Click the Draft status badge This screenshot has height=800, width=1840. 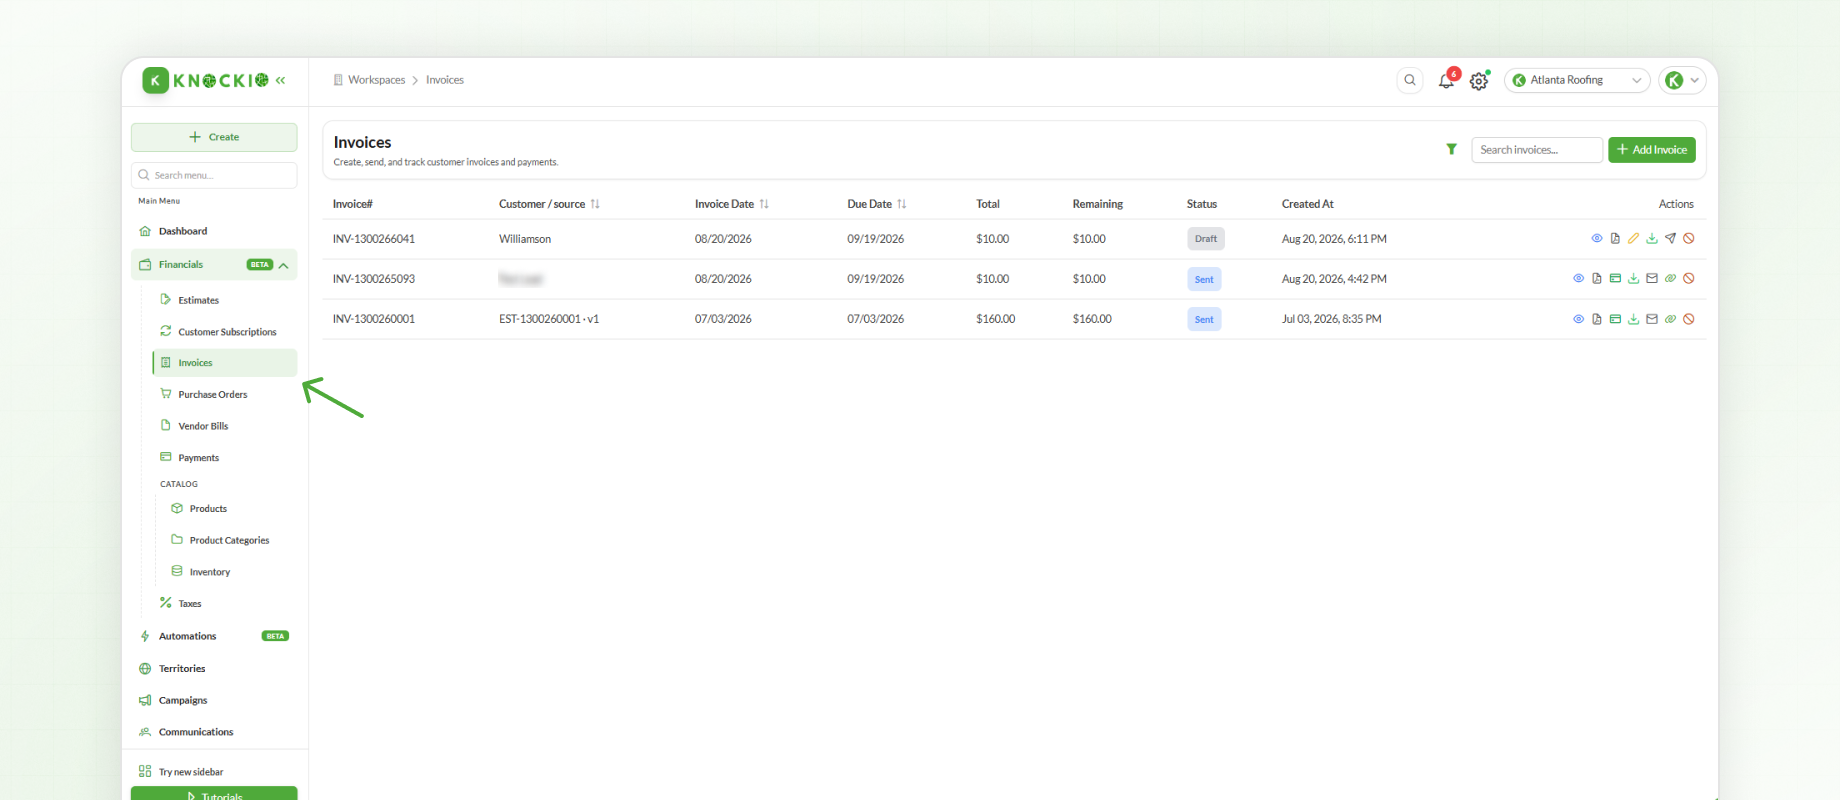(x=1206, y=239)
